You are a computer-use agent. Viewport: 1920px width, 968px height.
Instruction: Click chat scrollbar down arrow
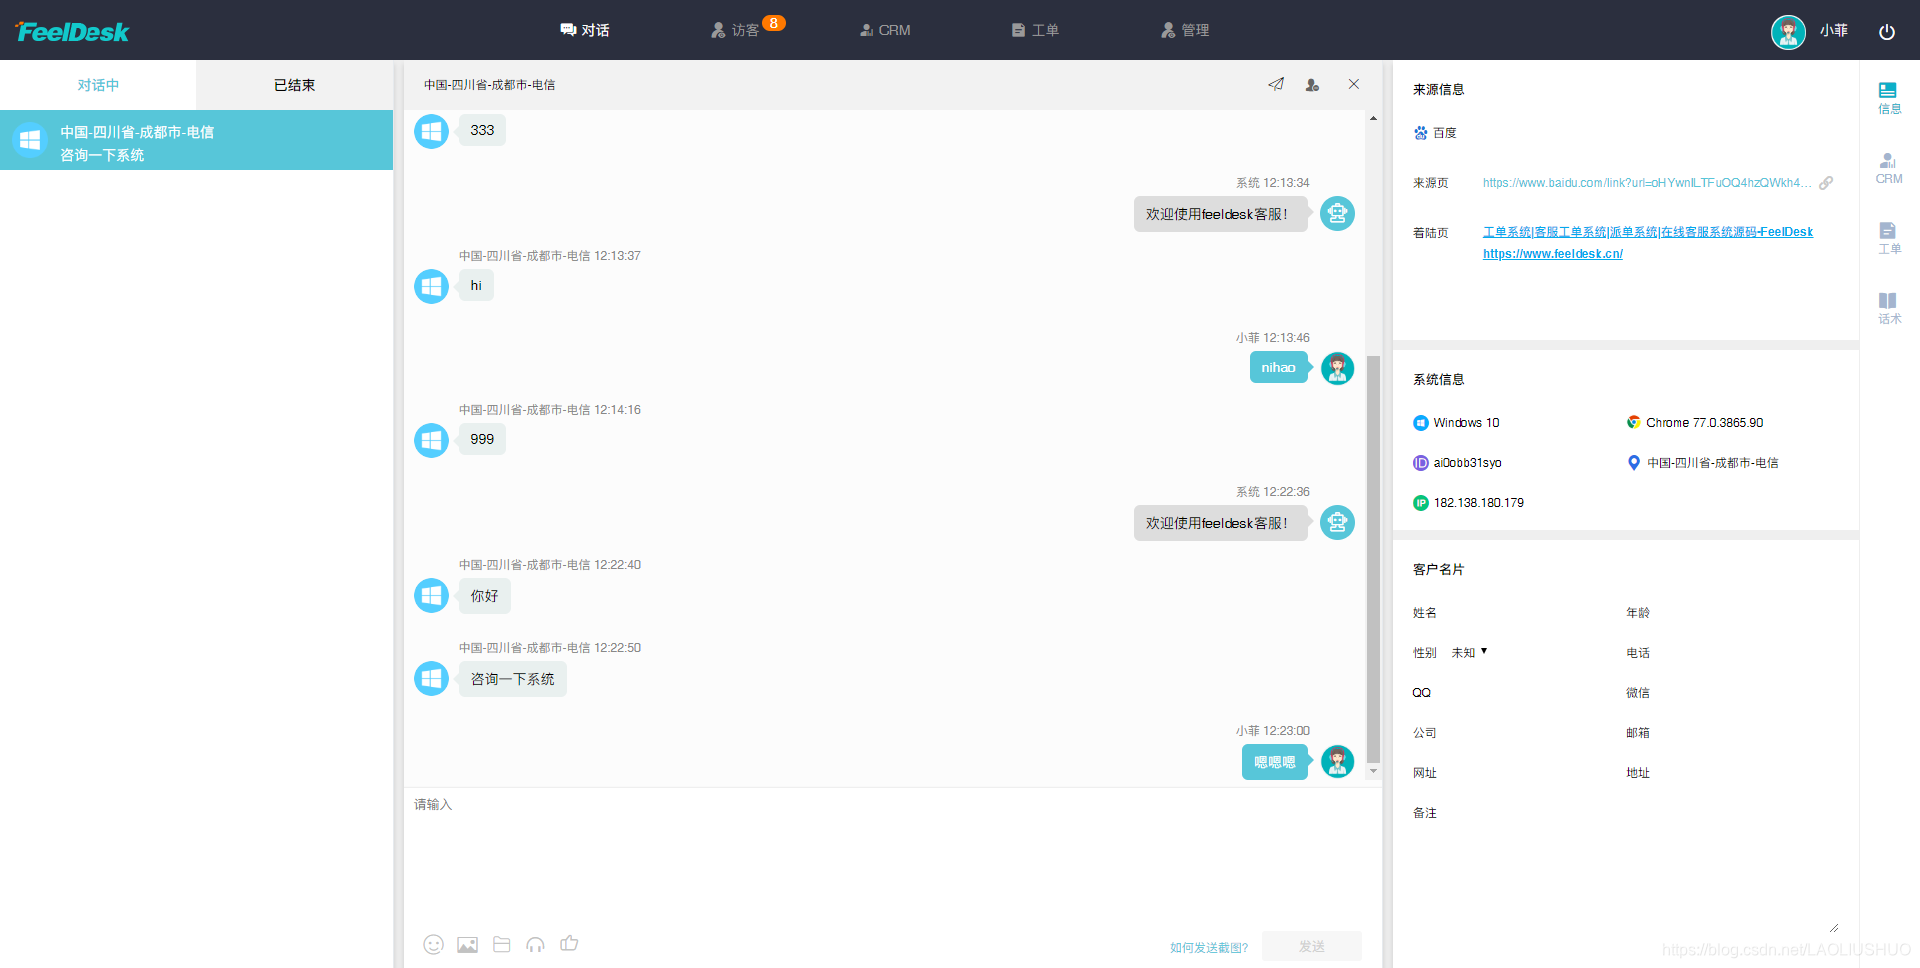tap(1373, 771)
